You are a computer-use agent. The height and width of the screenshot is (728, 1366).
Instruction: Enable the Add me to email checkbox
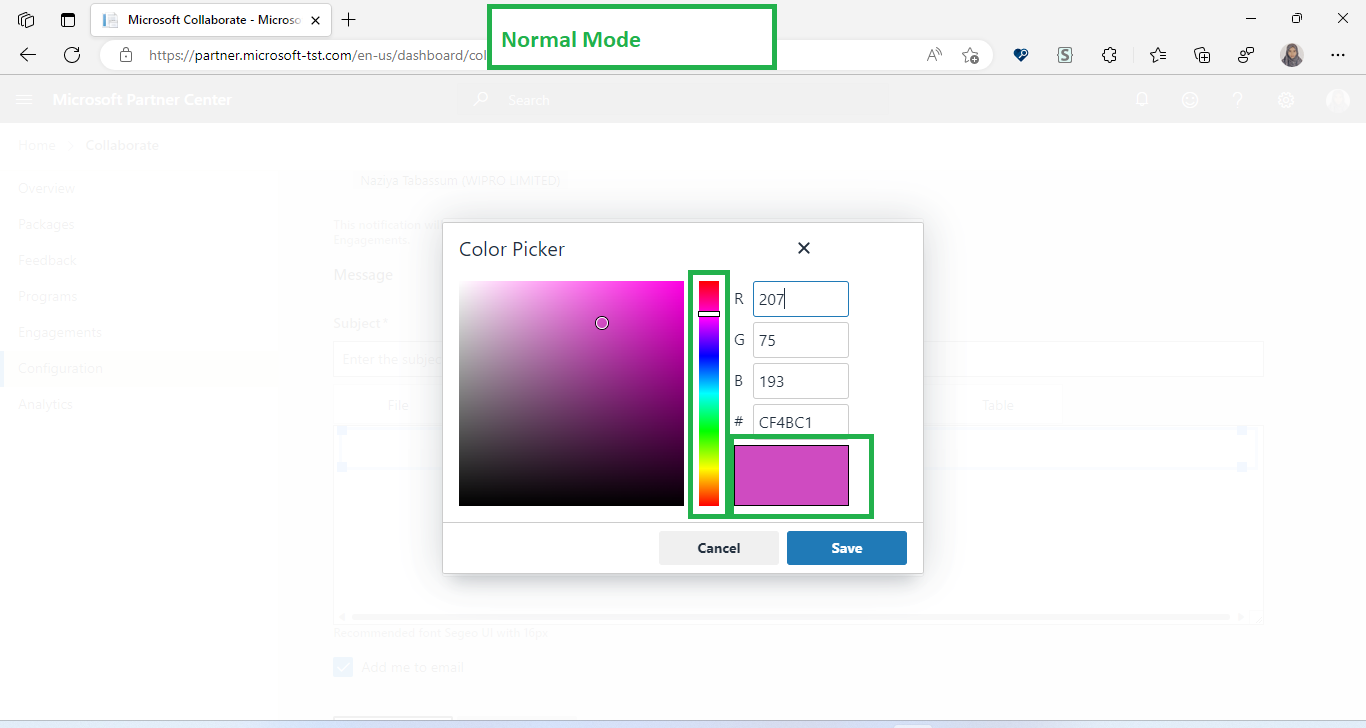click(x=343, y=666)
